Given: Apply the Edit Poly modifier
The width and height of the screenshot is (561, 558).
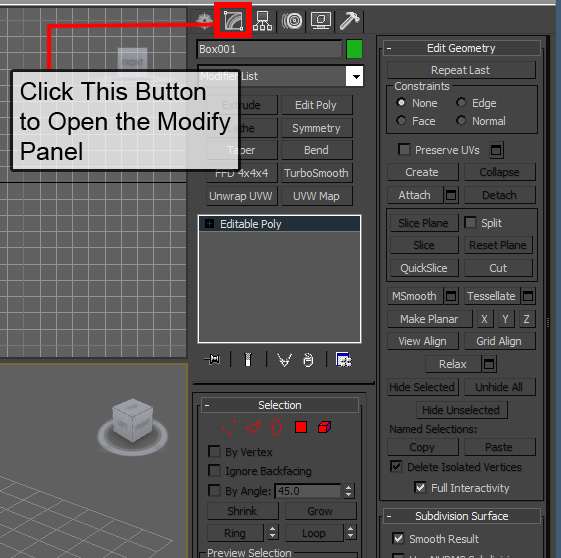Looking at the screenshot, I should pyautogui.click(x=316, y=105).
